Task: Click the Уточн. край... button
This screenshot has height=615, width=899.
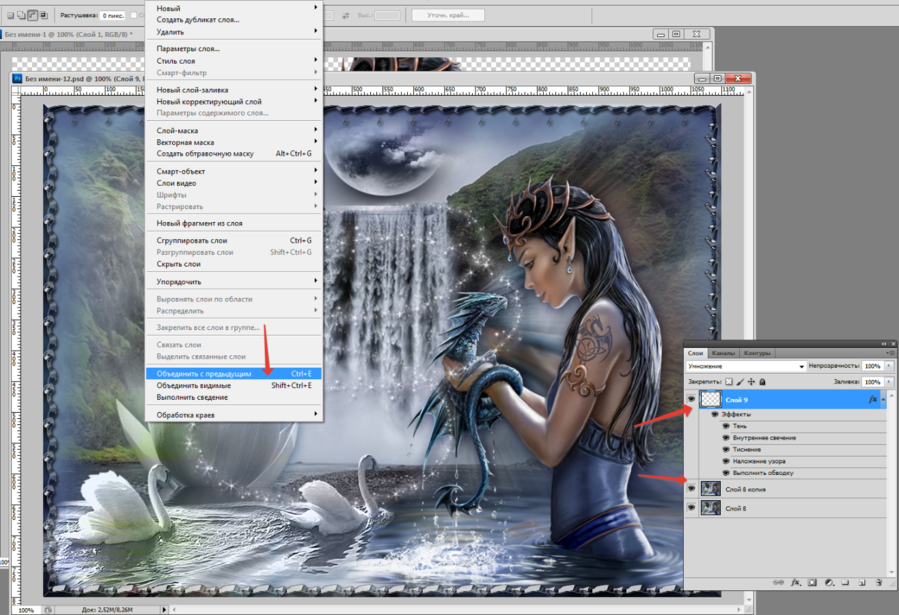Action: tap(448, 15)
